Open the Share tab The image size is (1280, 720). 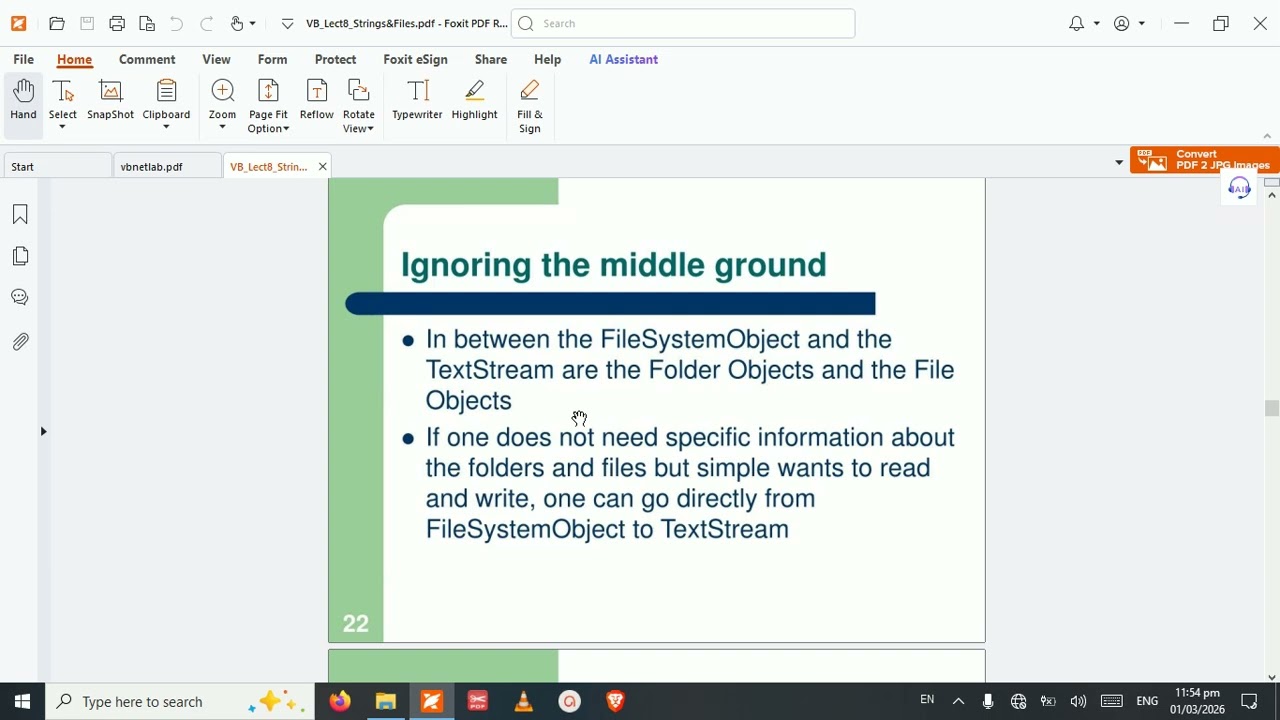tap(491, 59)
